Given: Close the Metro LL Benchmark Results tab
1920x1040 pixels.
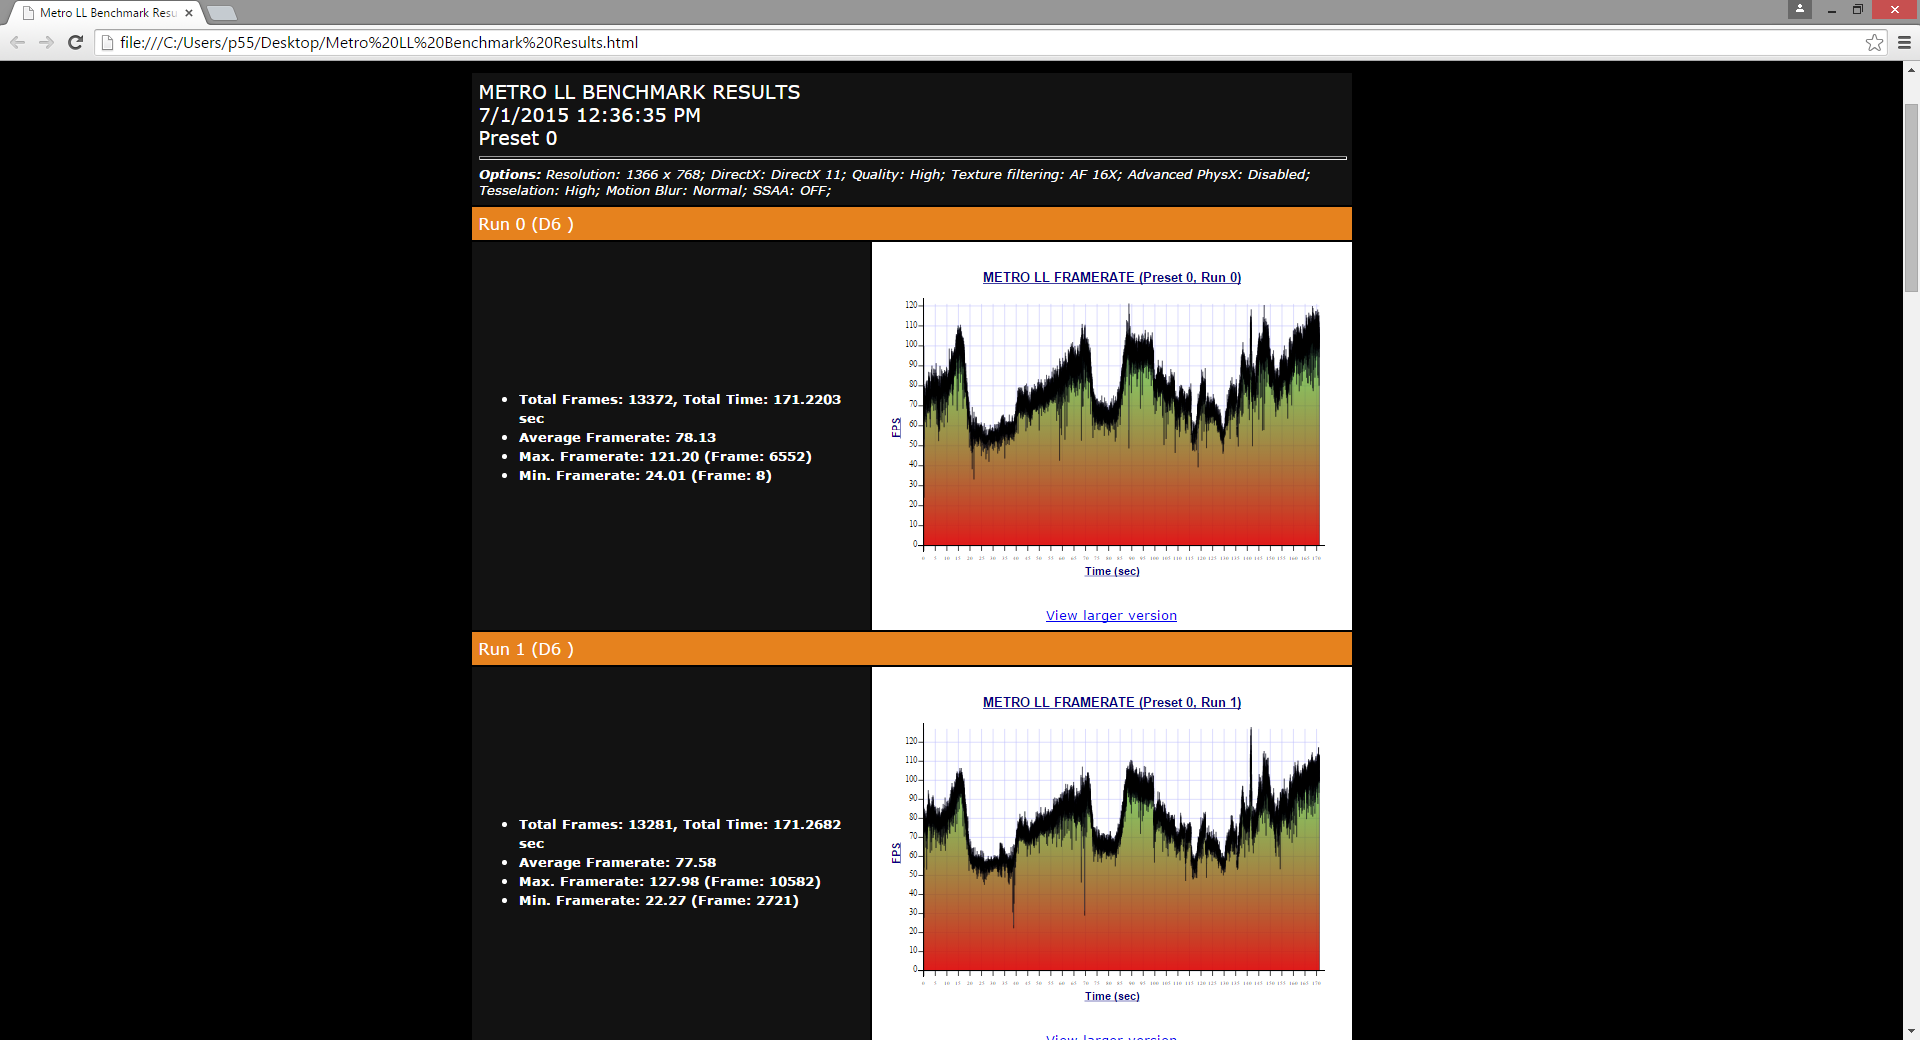Looking at the screenshot, I should 189,13.
